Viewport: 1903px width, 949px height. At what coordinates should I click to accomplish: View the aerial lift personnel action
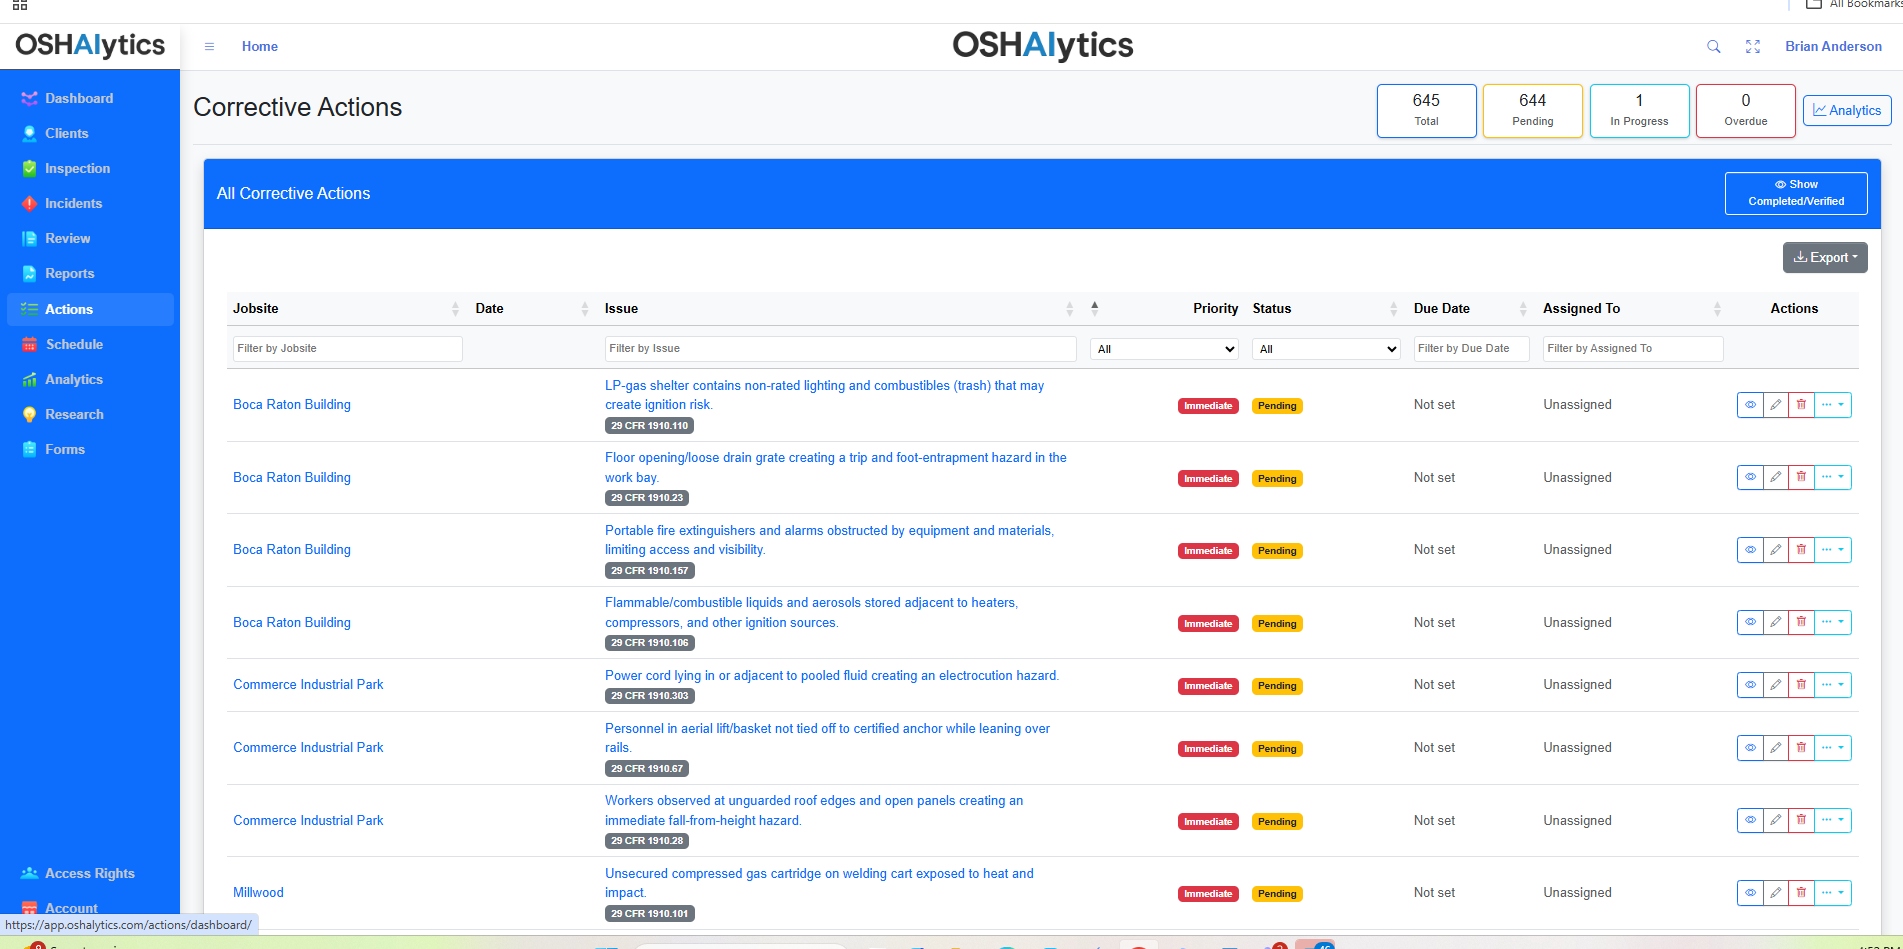pos(1750,748)
